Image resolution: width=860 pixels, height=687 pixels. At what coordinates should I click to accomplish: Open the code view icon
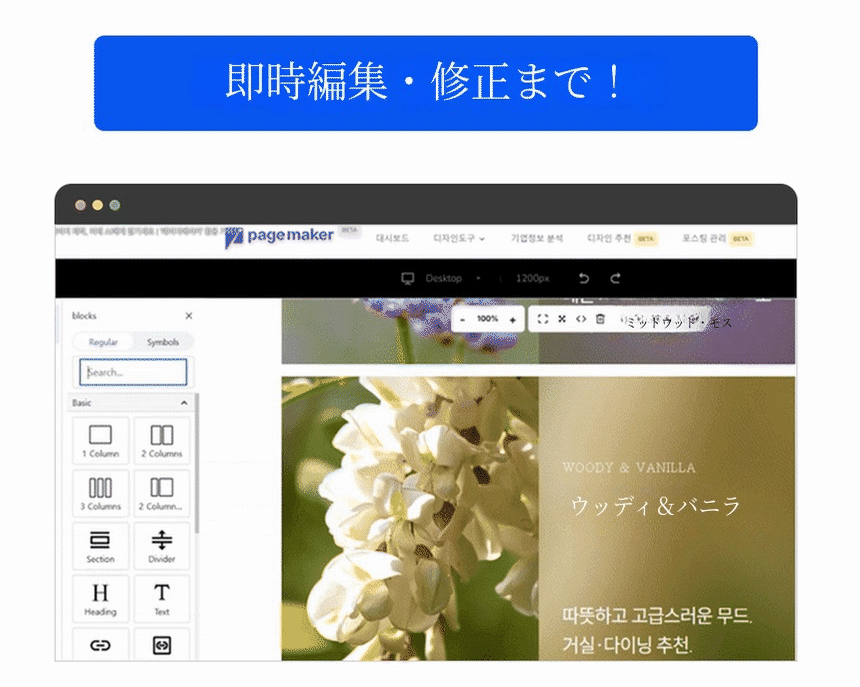click(x=581, y=319)
